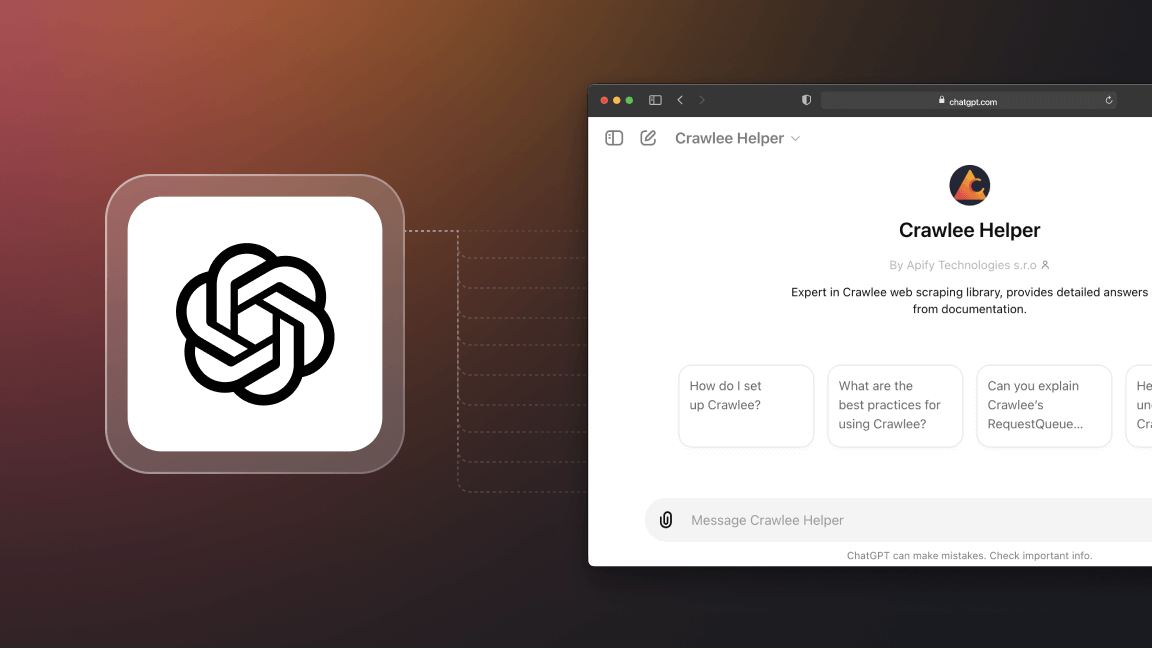The width and height of the screenshot is (1152, 649).
Task: Start a new chat with the compose icon
Action: (x=648, y=137)
